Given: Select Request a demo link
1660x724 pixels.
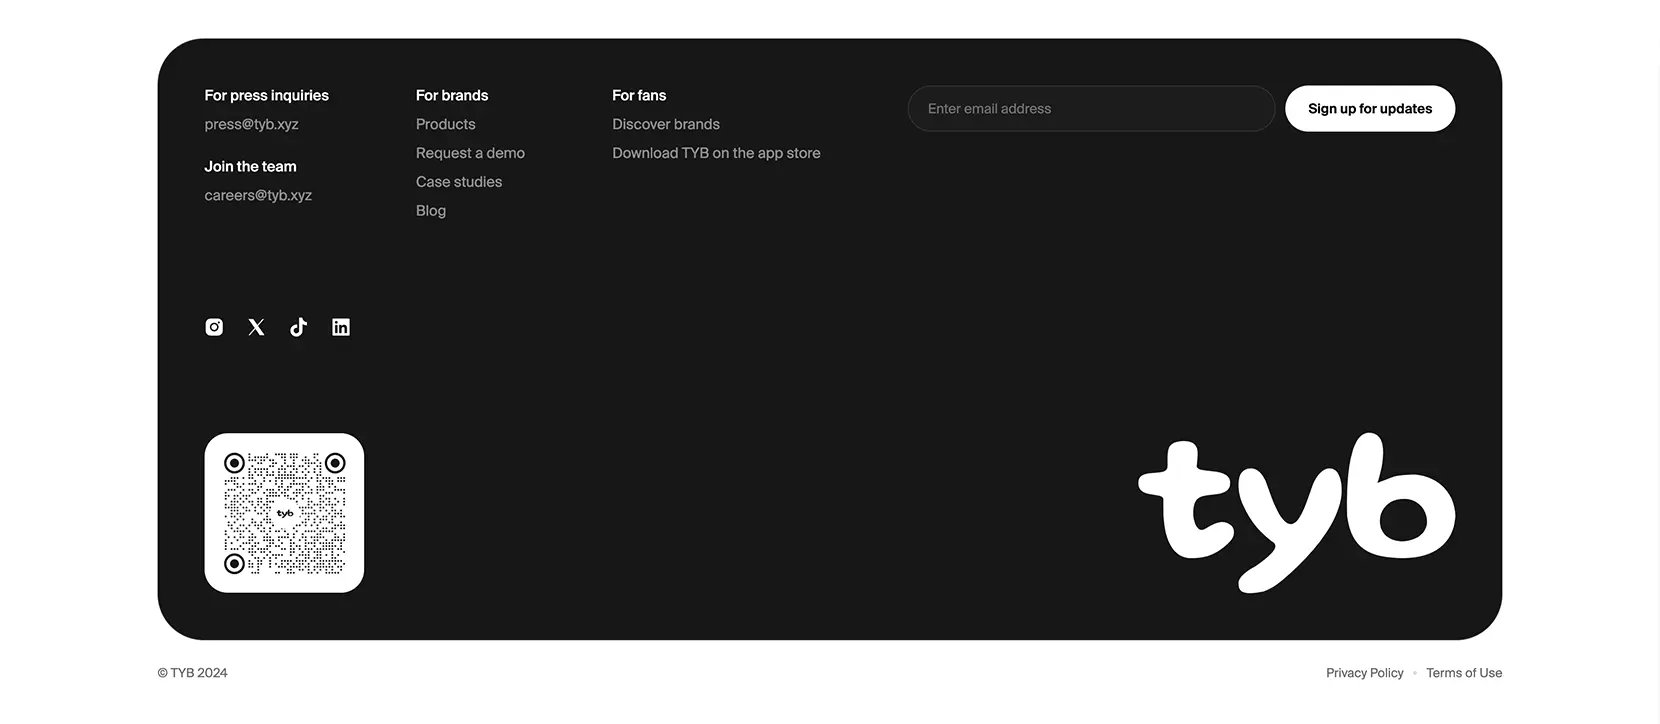Looking at the screenshot, I should (x=470, y=153).
